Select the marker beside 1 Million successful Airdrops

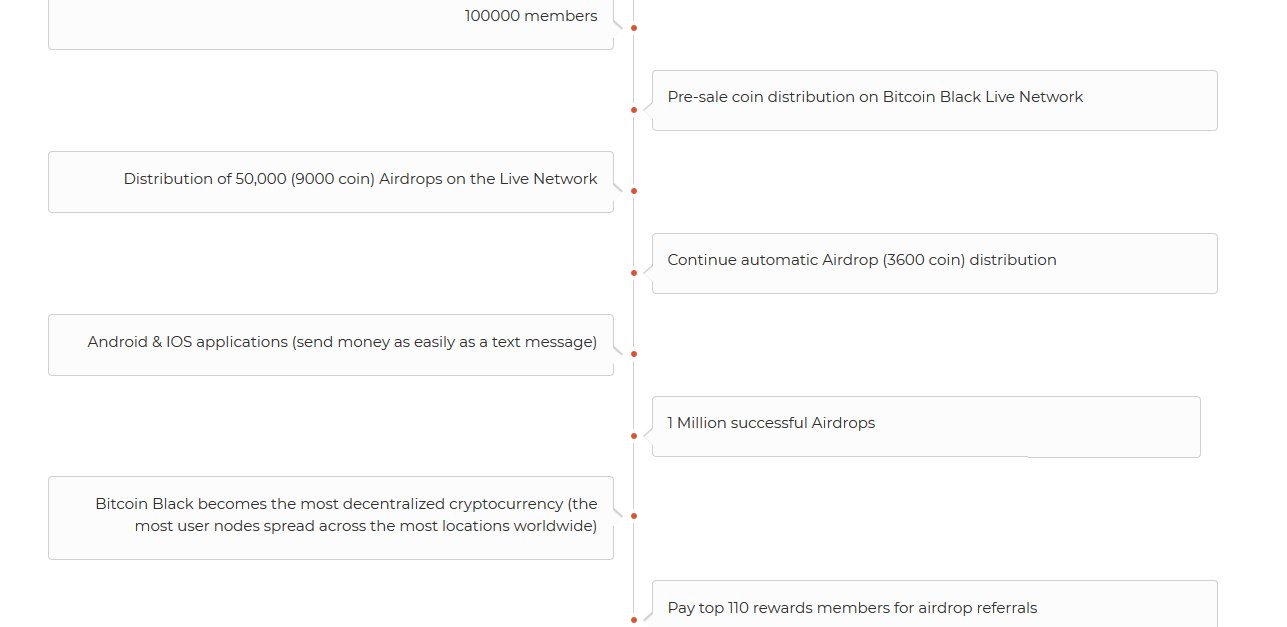click(634, 436)
